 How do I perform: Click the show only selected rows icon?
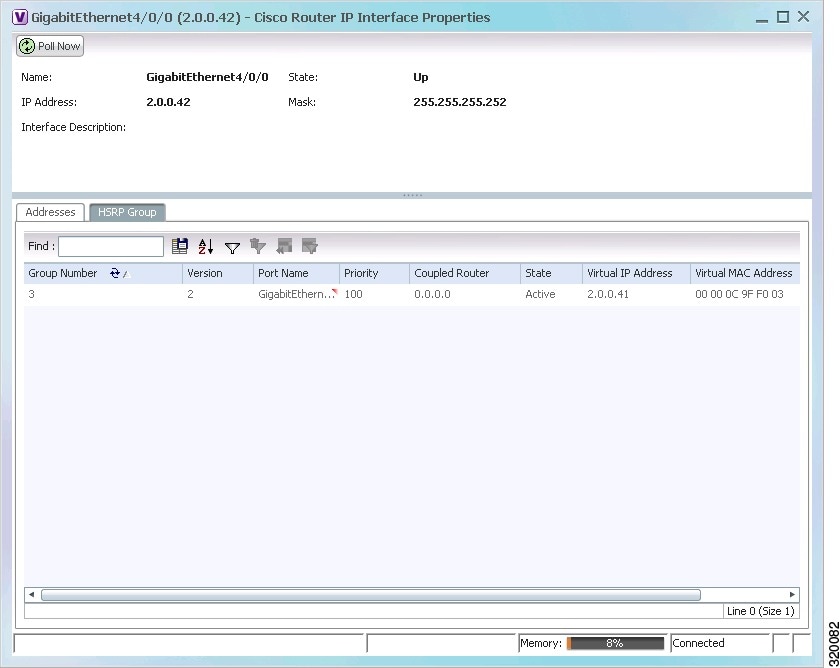click(310, 246)
